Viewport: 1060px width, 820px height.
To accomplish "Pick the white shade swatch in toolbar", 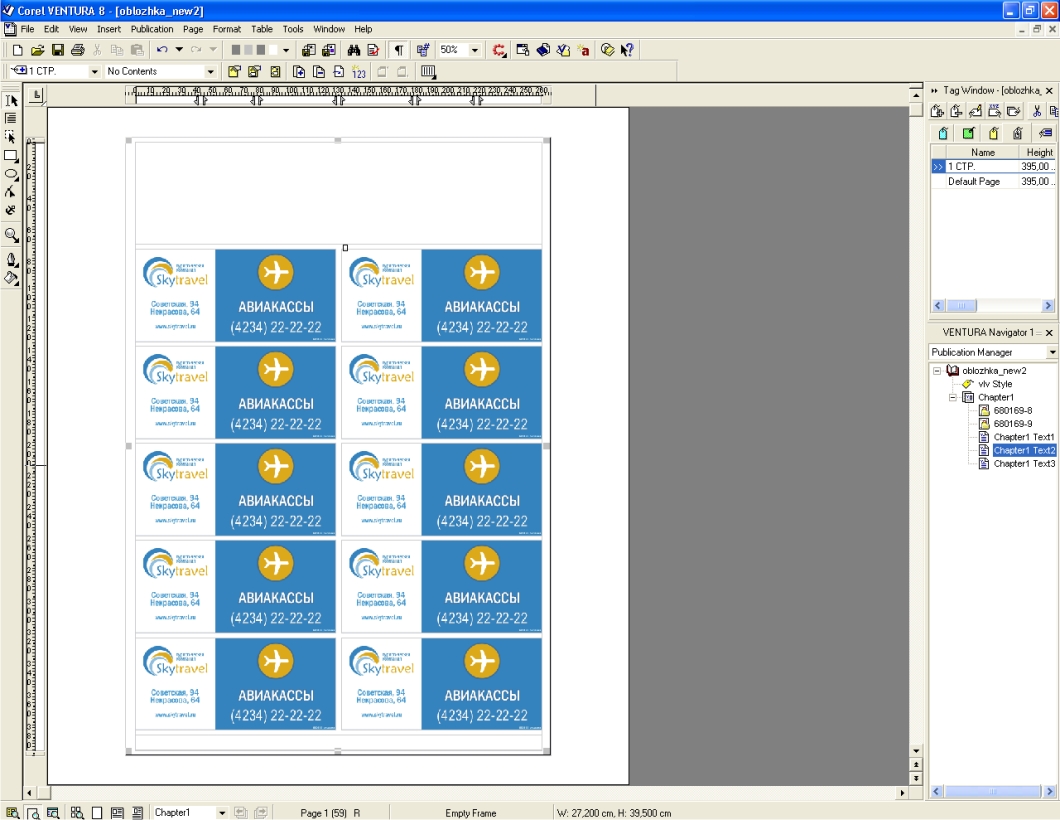I will [273, 50].
